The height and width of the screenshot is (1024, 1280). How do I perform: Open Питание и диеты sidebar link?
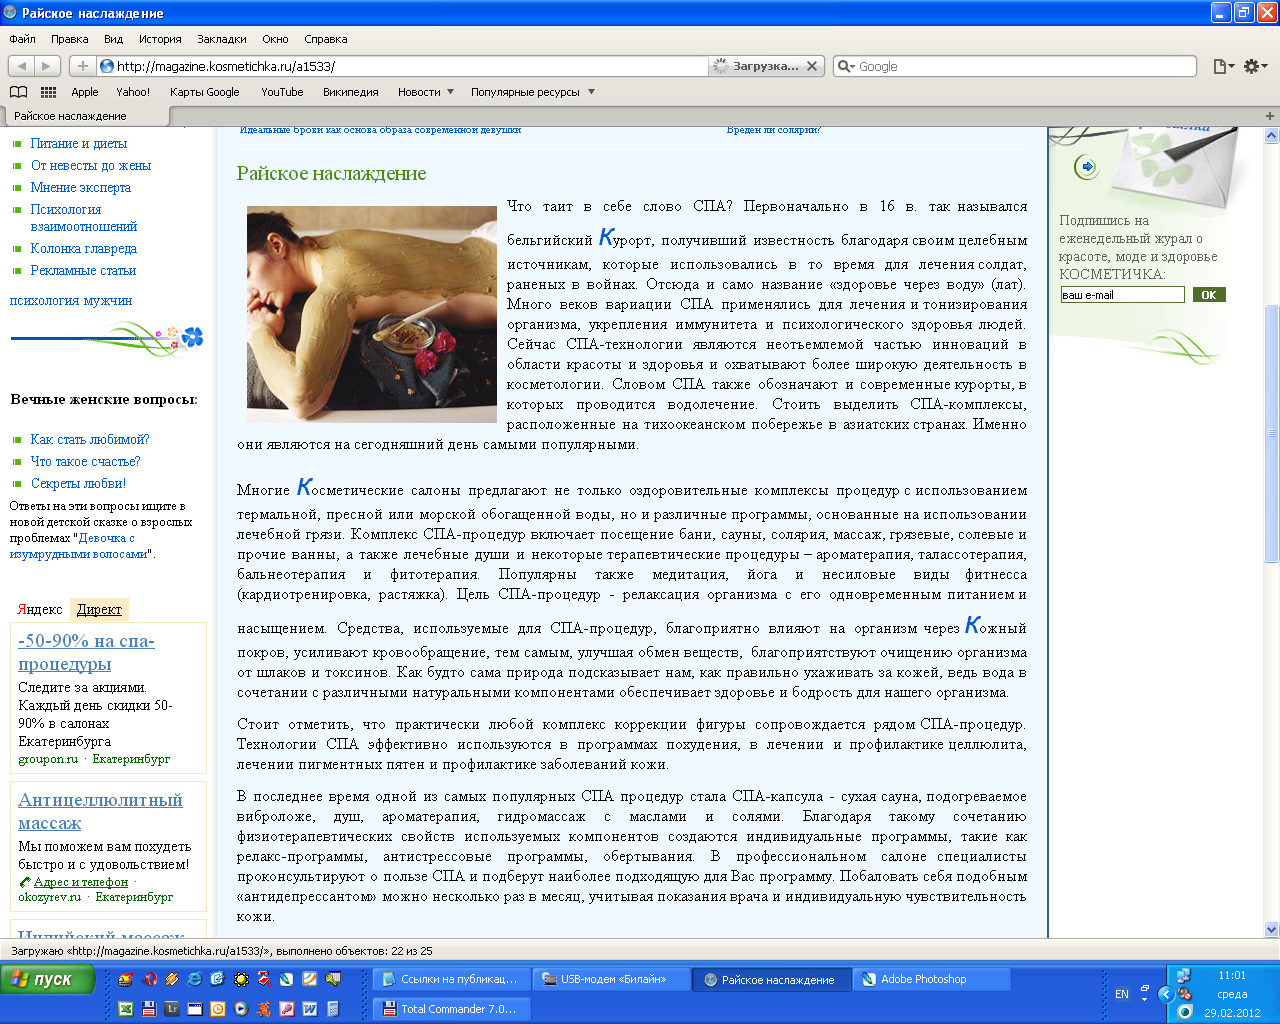click(x=79, y=144)
